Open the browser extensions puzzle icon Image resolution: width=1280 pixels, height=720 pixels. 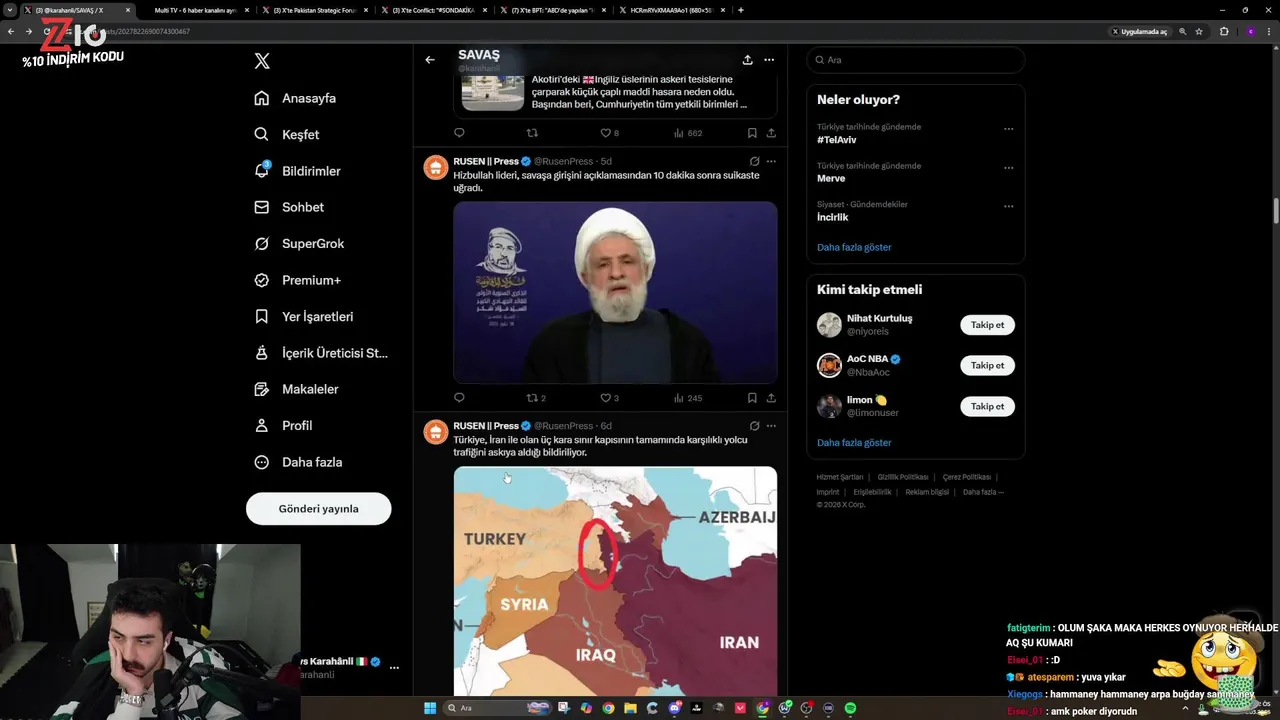pyautogui.click(x=1224, y=31)
